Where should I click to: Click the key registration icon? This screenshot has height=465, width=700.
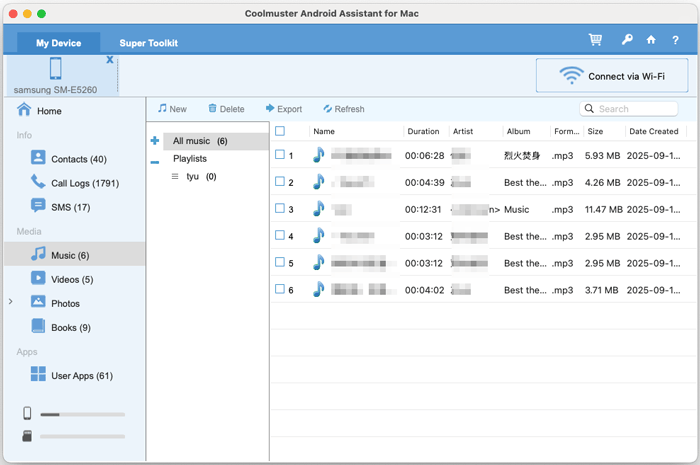pyautogui.click(x=627, y=40)
